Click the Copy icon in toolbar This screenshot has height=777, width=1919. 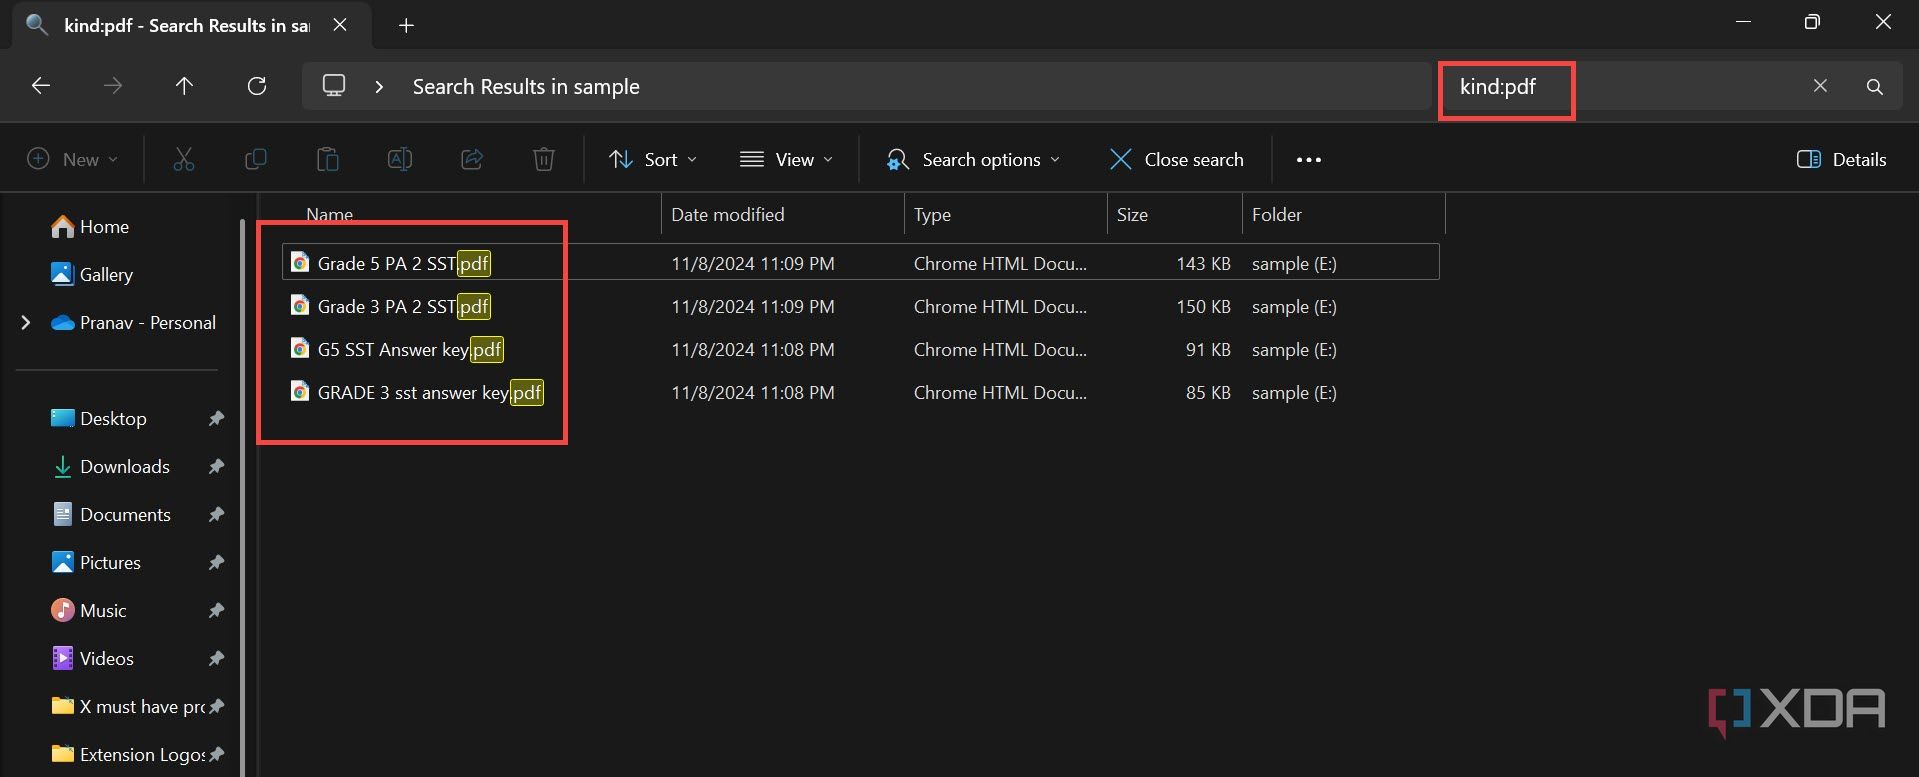256,159
